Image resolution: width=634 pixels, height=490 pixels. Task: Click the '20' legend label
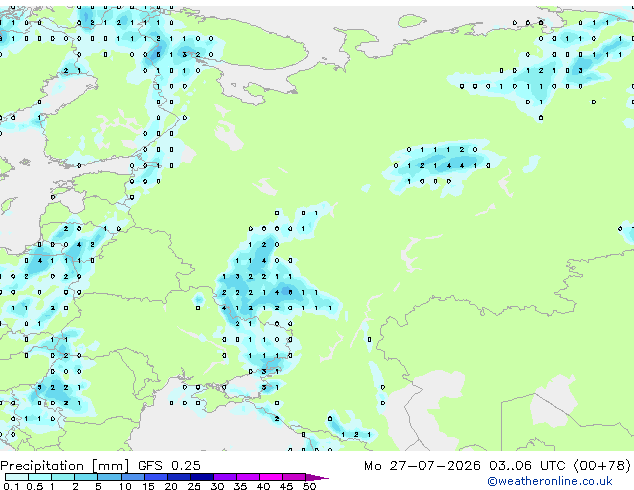(x=171, y=486)
